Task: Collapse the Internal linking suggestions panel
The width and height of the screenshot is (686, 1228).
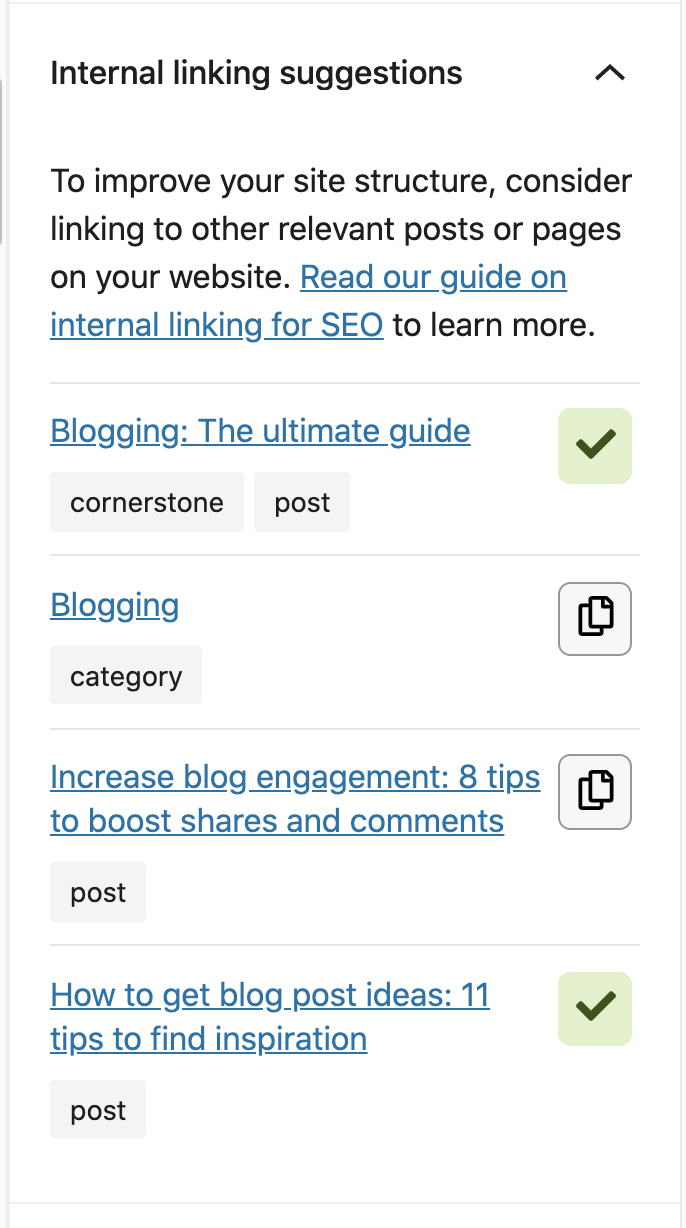Action: click(611, 73)
